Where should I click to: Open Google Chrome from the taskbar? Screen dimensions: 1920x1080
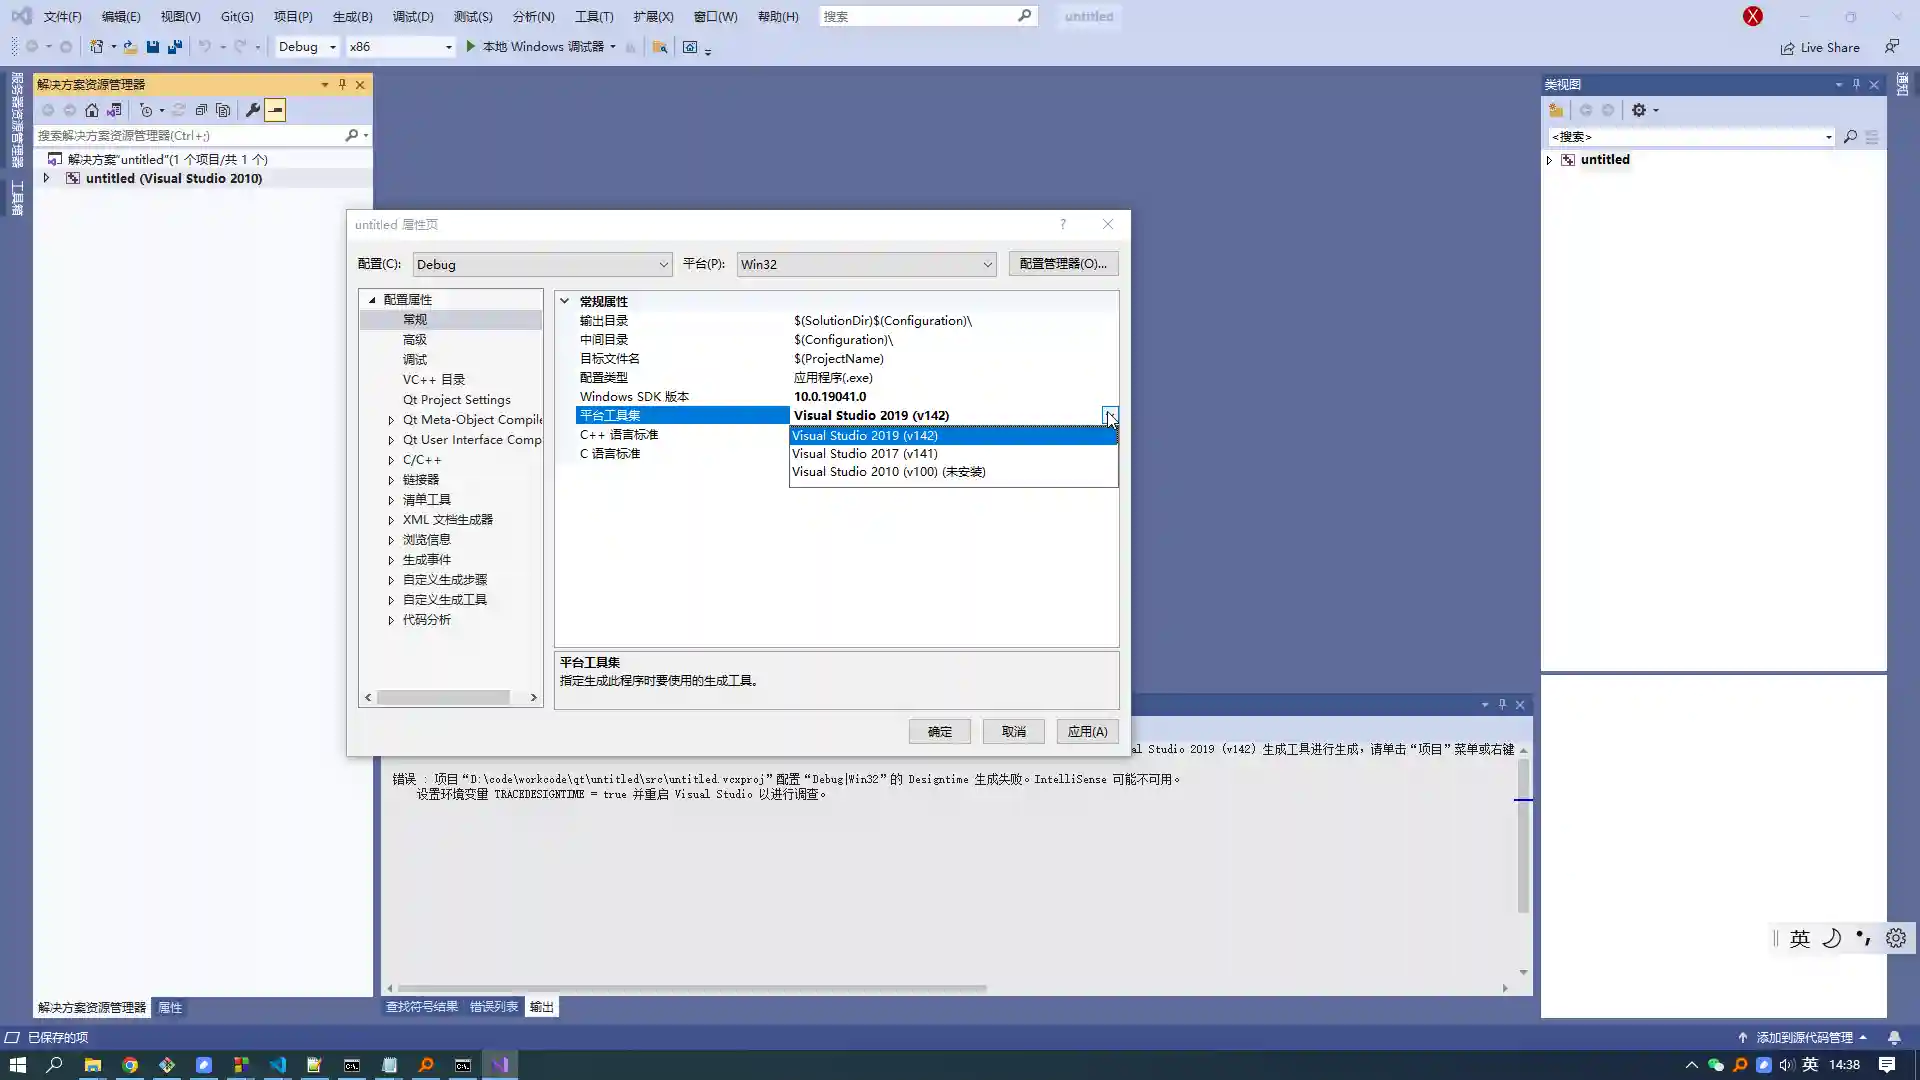click(130, 1065)
